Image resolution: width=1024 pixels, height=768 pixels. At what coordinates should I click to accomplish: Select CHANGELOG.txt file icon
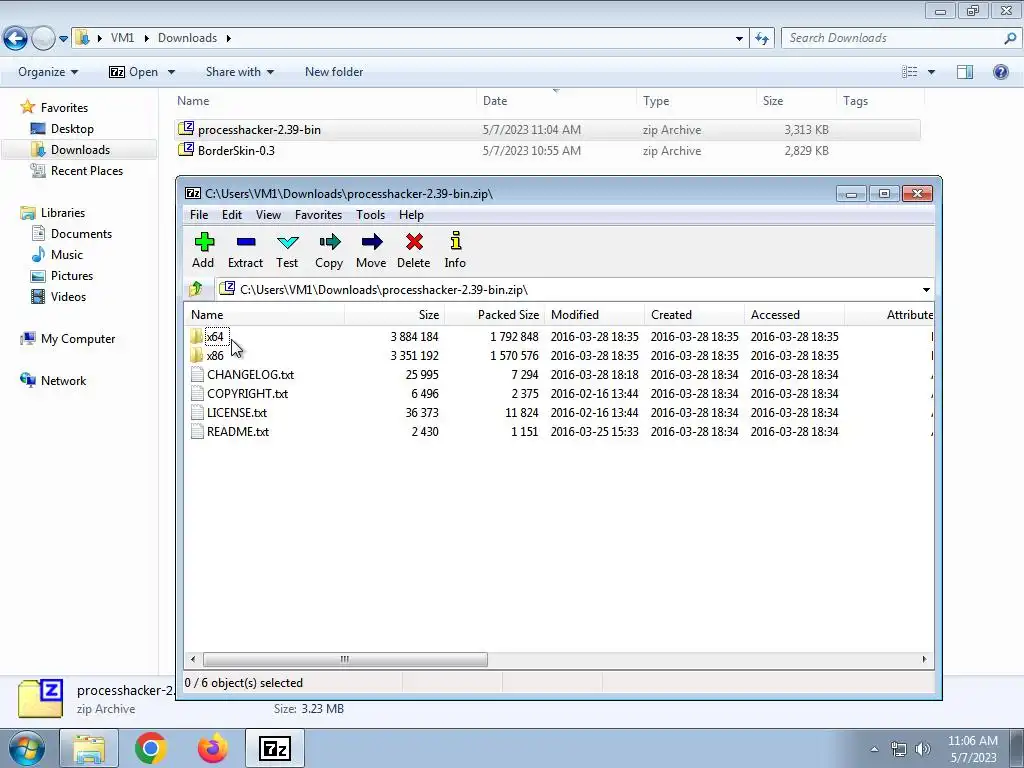tap(197, 375)
